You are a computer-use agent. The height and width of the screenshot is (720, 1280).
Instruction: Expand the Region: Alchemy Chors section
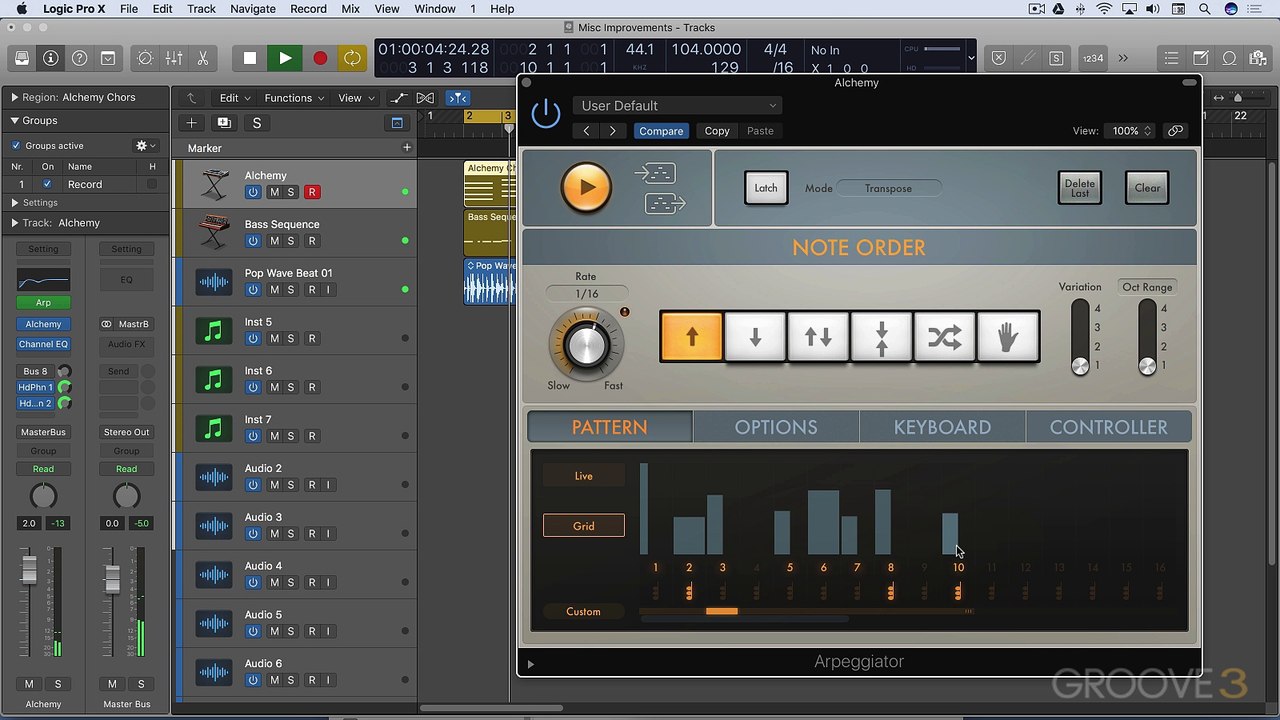tap(15, 97)
